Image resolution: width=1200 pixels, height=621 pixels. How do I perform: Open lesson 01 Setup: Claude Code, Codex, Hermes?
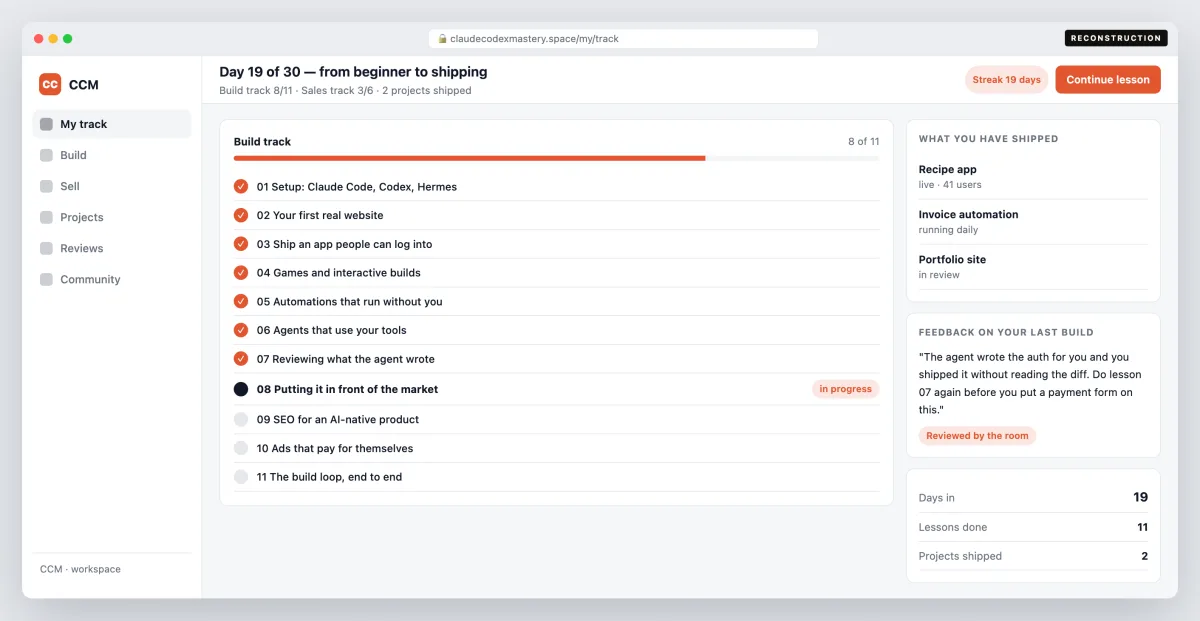pyautogui.click(x=557, y=186)
